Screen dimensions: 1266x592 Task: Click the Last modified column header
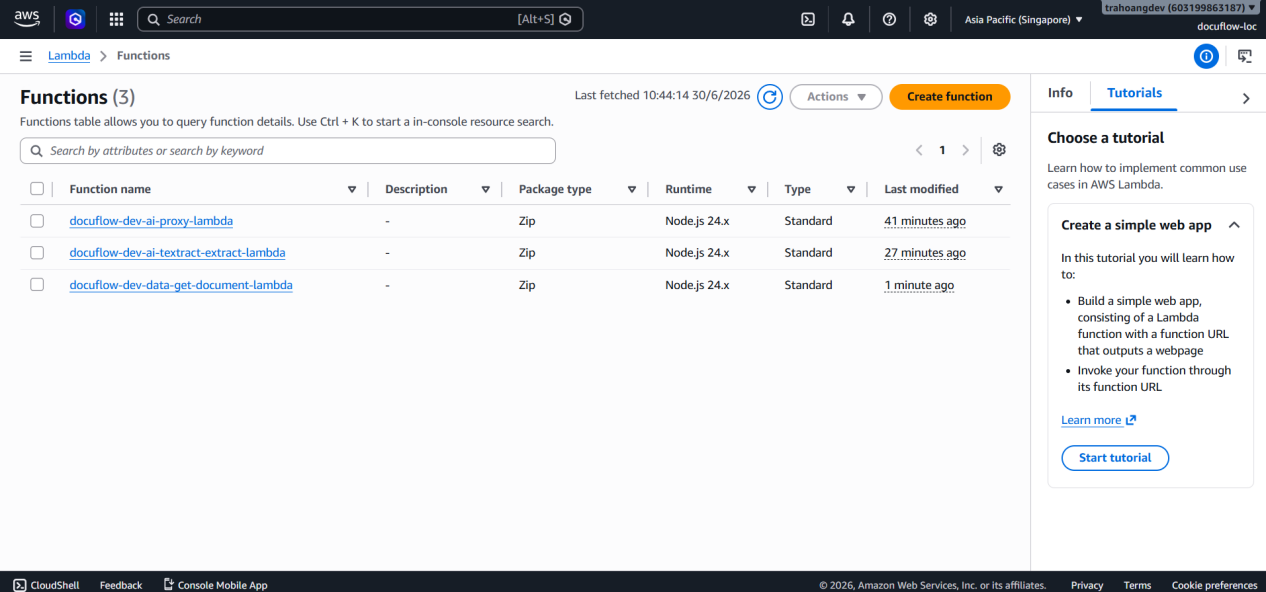(921, 189)
